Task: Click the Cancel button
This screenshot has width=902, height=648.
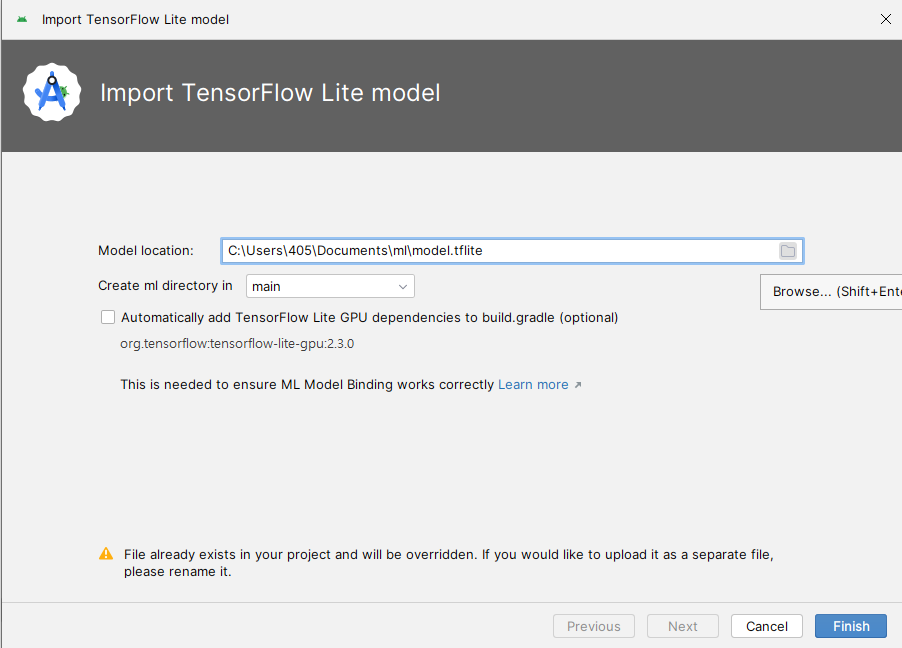Action: [x=767, y=626]
